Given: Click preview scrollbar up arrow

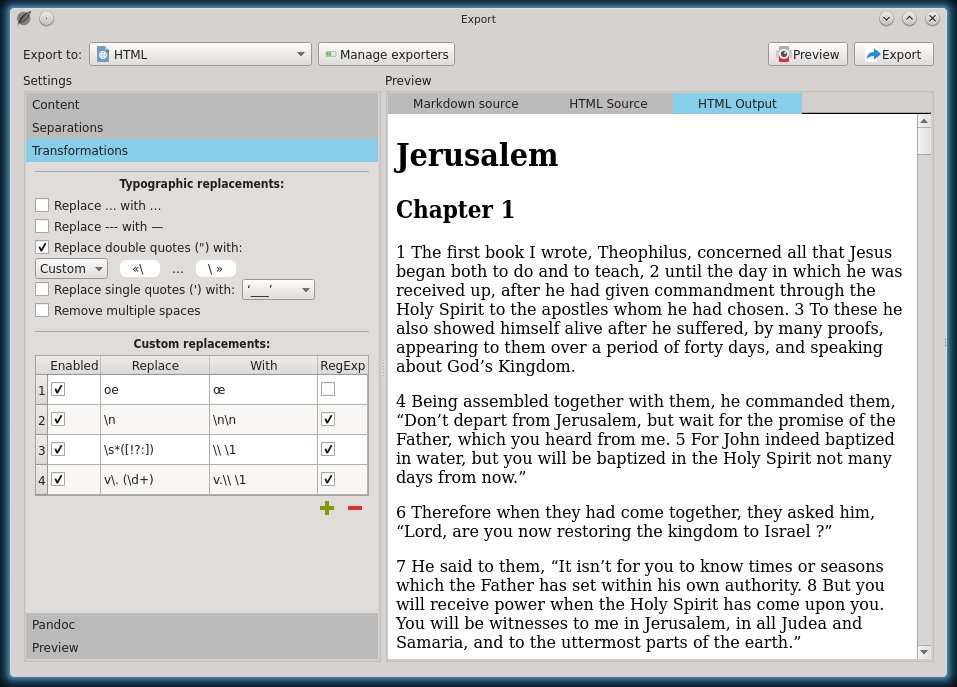Looking at the screenshot, I should pyautogui.click(x=924, y=121).
